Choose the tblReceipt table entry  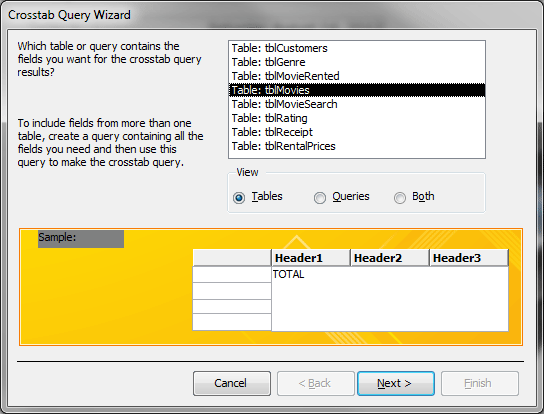(x=357, y=132)
